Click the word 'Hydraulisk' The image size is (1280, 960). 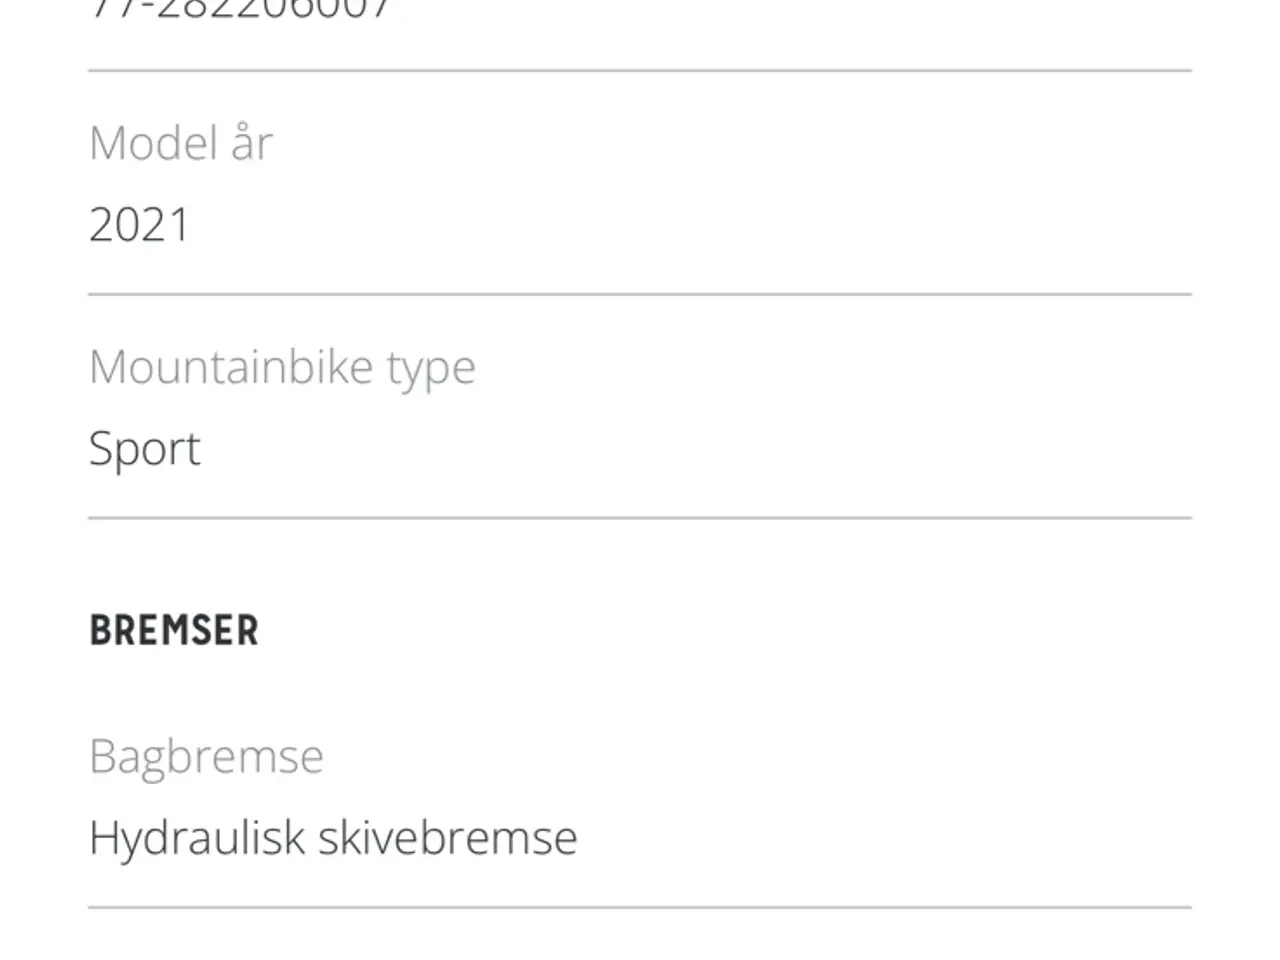coord(197,838)
